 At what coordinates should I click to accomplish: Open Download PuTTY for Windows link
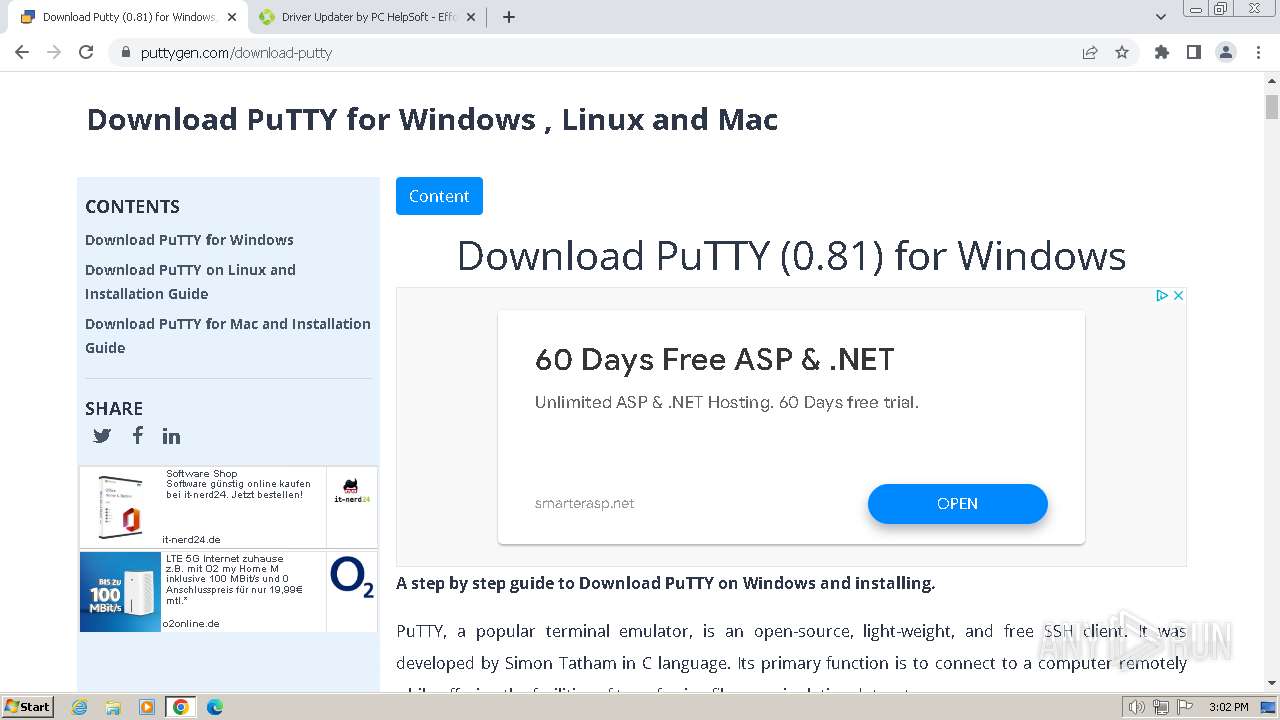point(189,240)
